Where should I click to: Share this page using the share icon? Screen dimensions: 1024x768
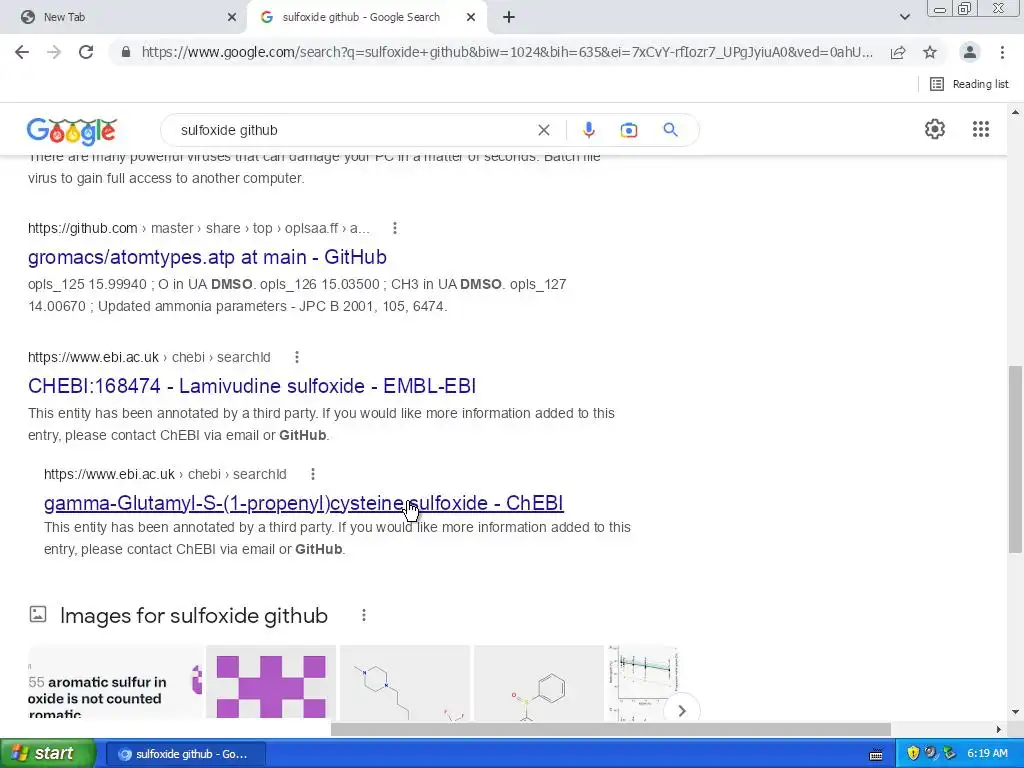(x=898, y=52)
